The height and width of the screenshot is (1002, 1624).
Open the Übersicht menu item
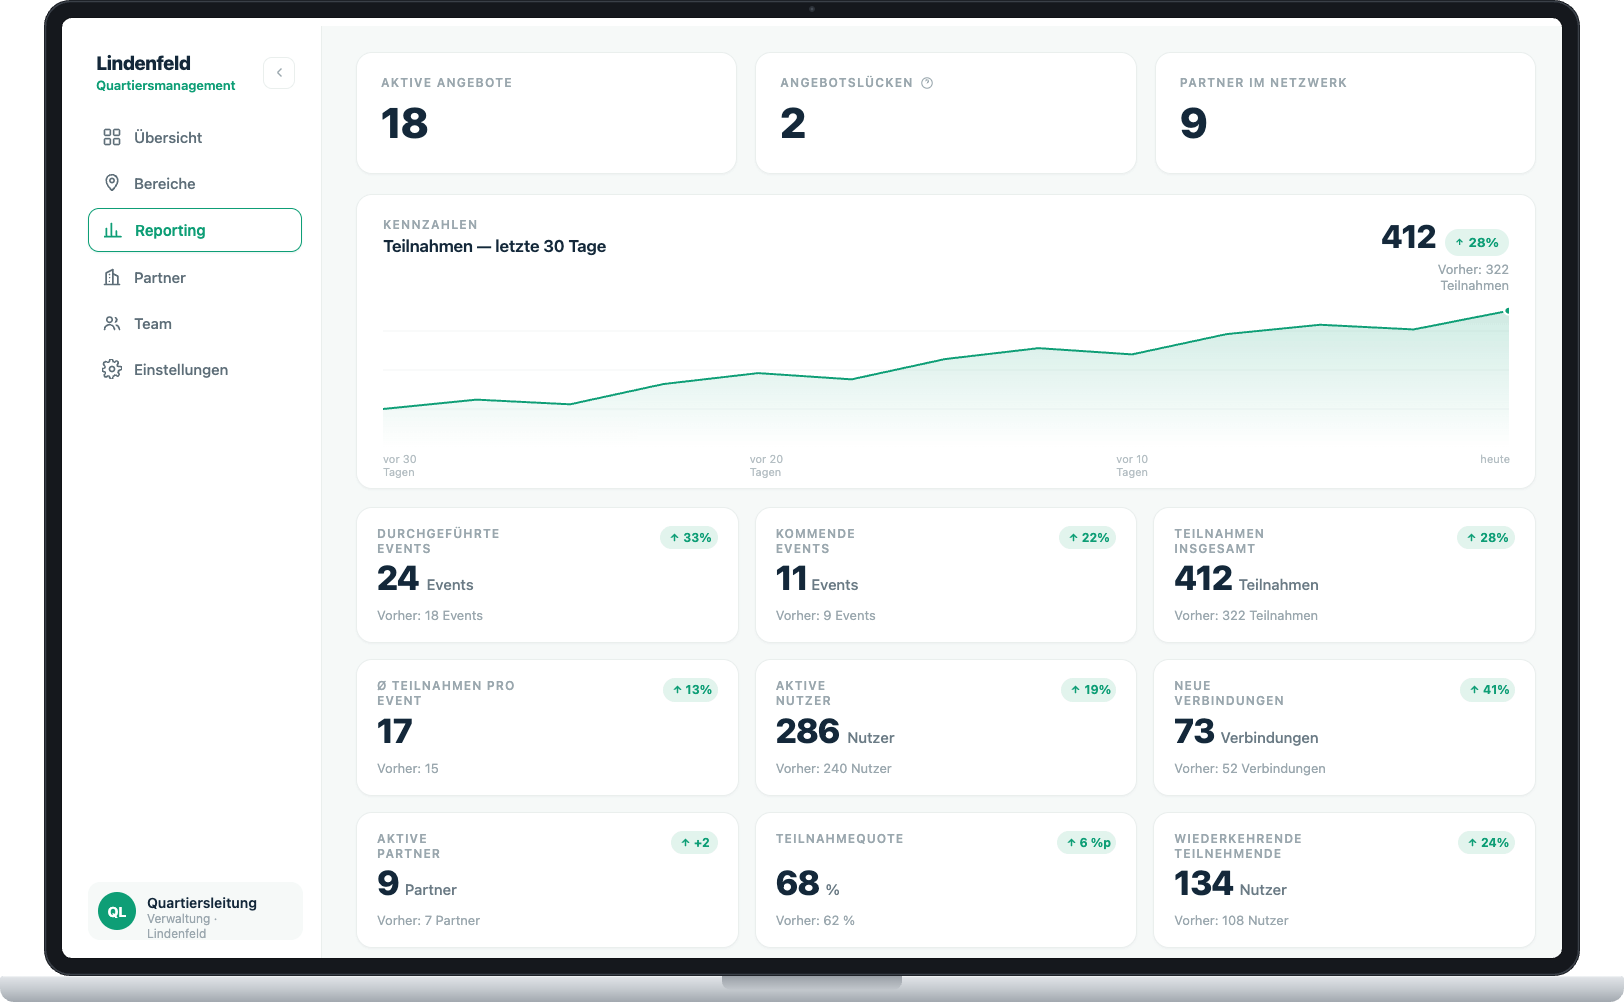pyautogui.click(x=195, y=137)
